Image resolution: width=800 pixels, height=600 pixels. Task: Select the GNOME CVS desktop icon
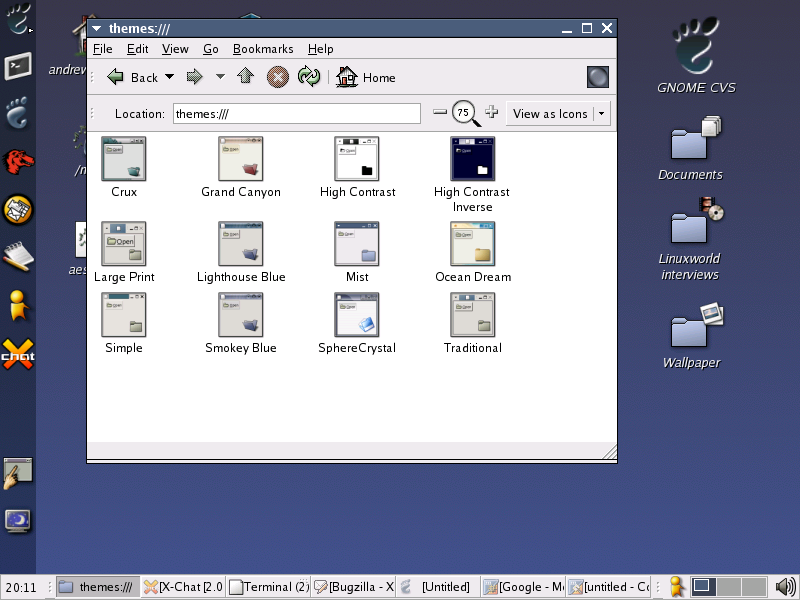click(x=696, y=55)
